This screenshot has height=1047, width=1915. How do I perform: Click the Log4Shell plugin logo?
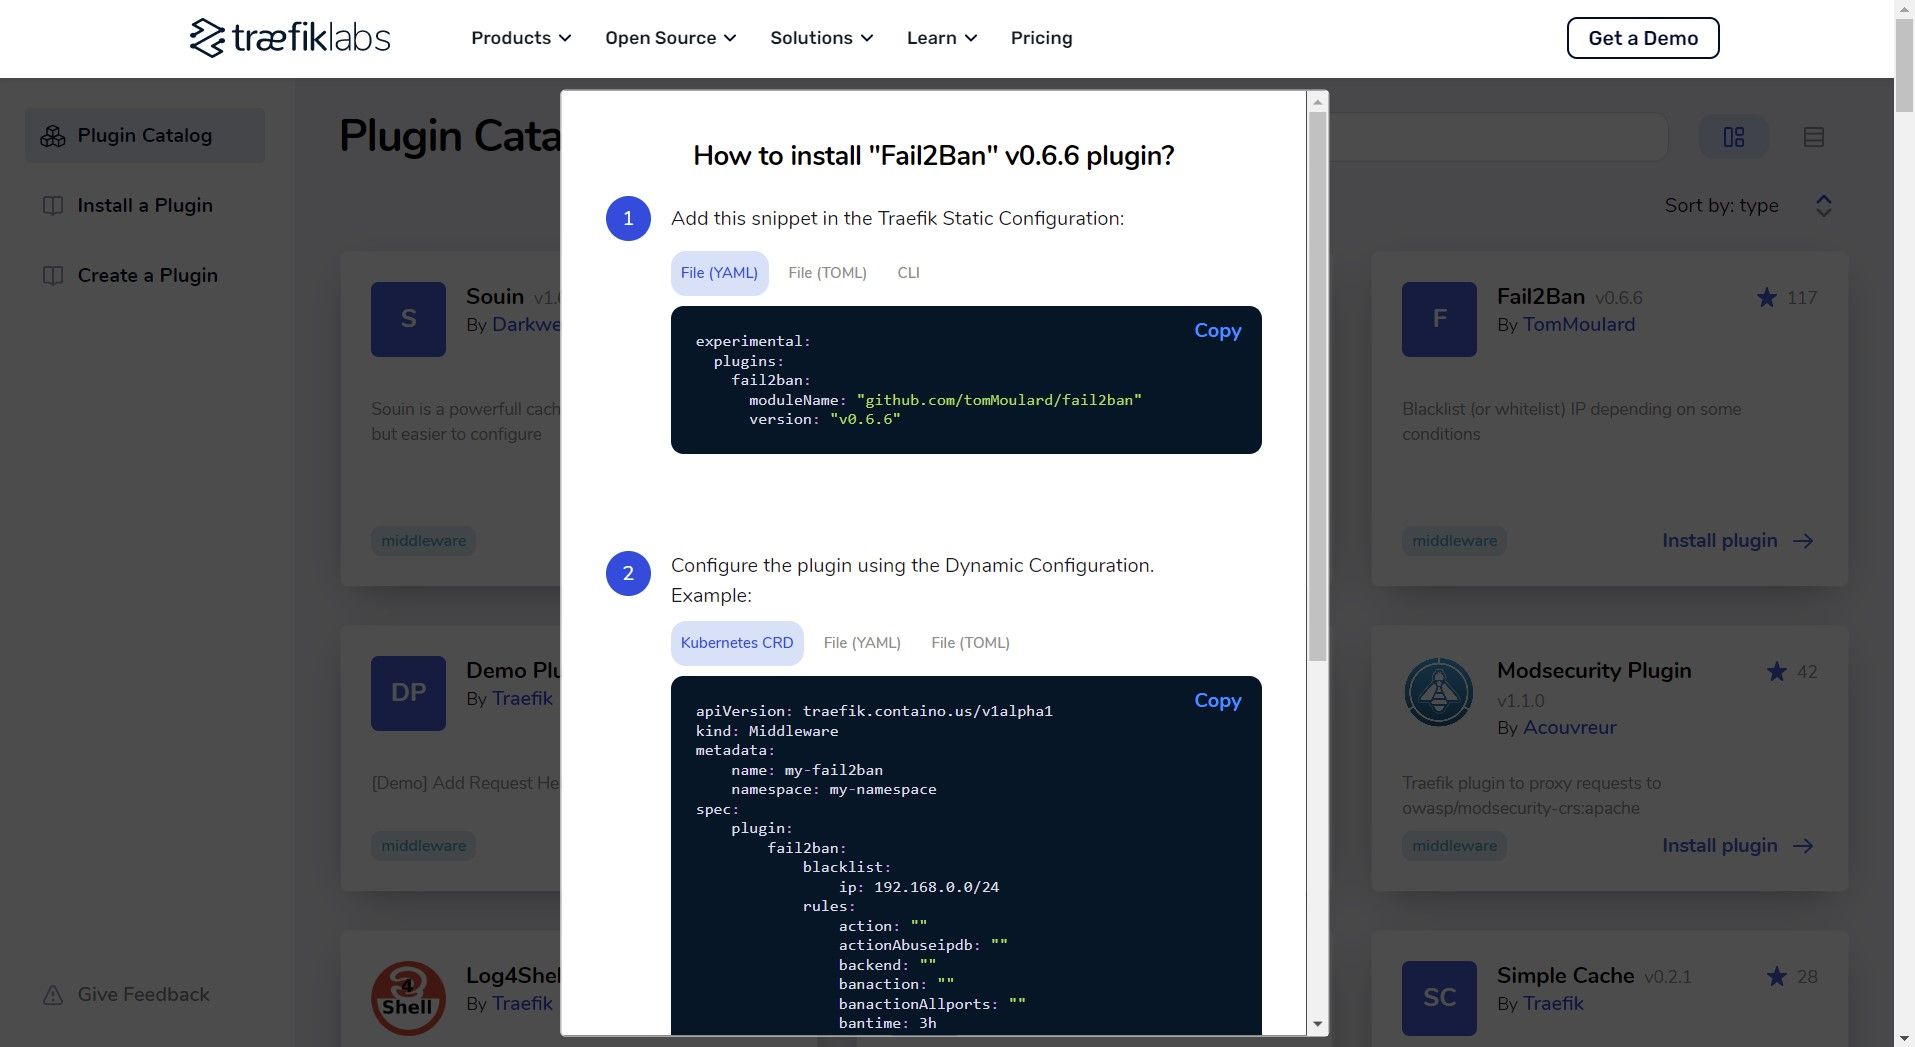tap(408, 998)
